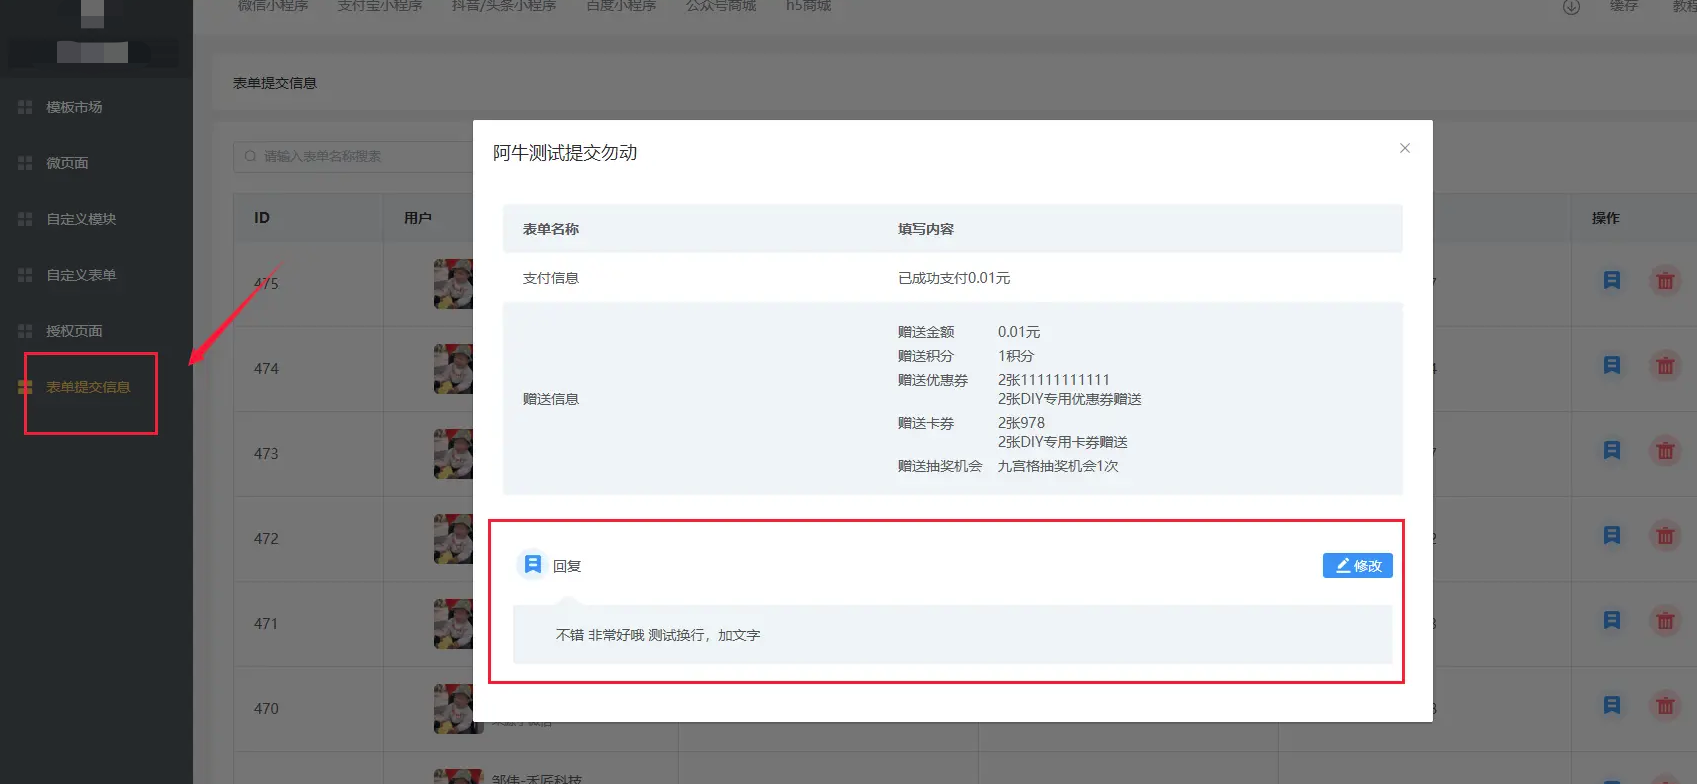Open 自定义模块 in the sidebar
Viewport: 1697px width, 784px height.
[x=81, y=219]
